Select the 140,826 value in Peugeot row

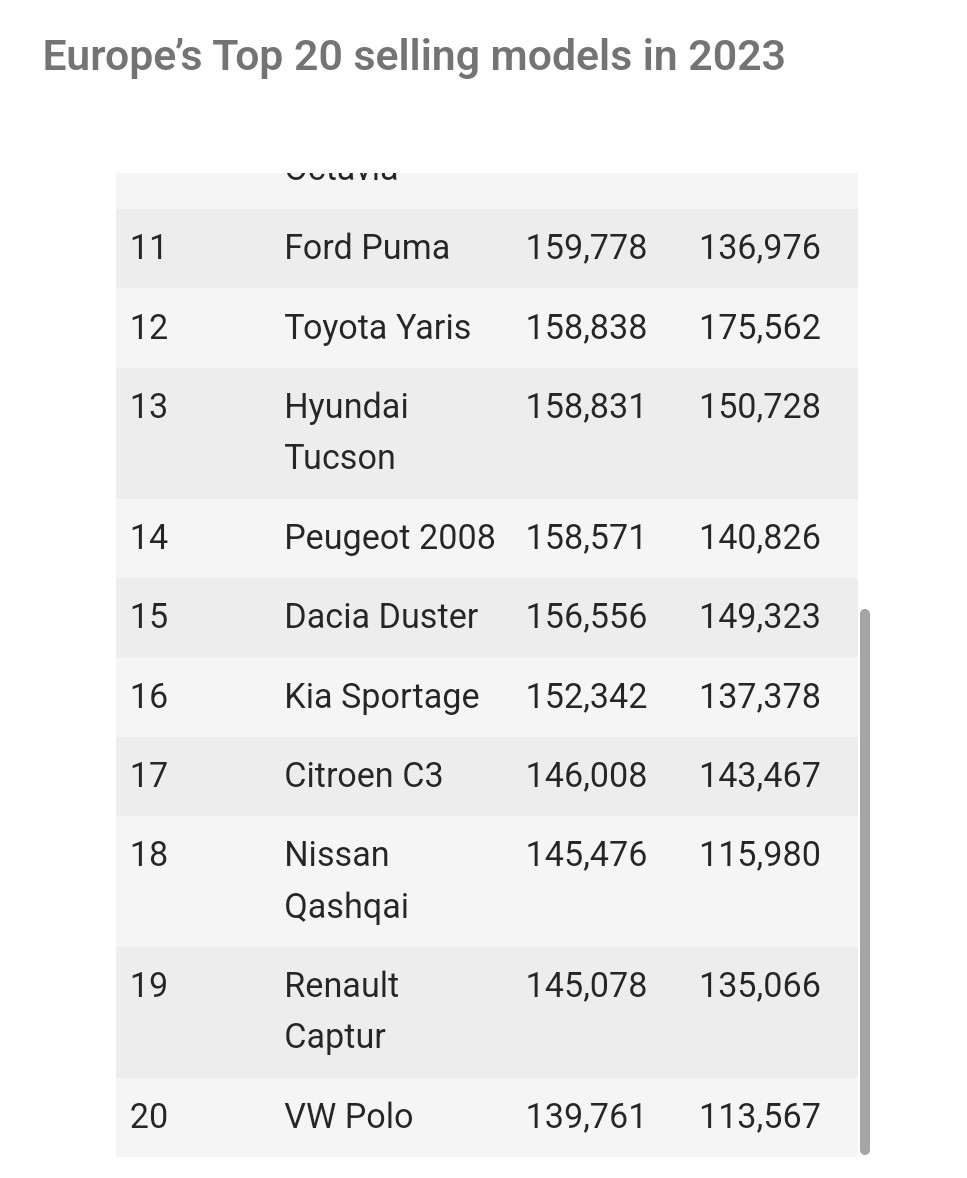[759, 537]
